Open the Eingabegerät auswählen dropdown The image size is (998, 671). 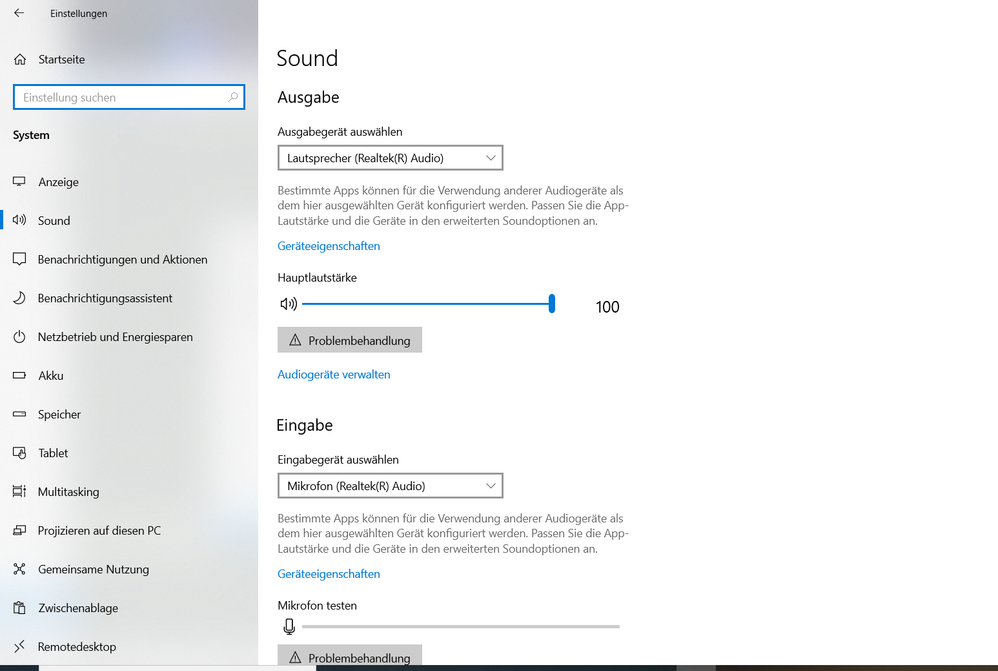click(x=390, y=485)
